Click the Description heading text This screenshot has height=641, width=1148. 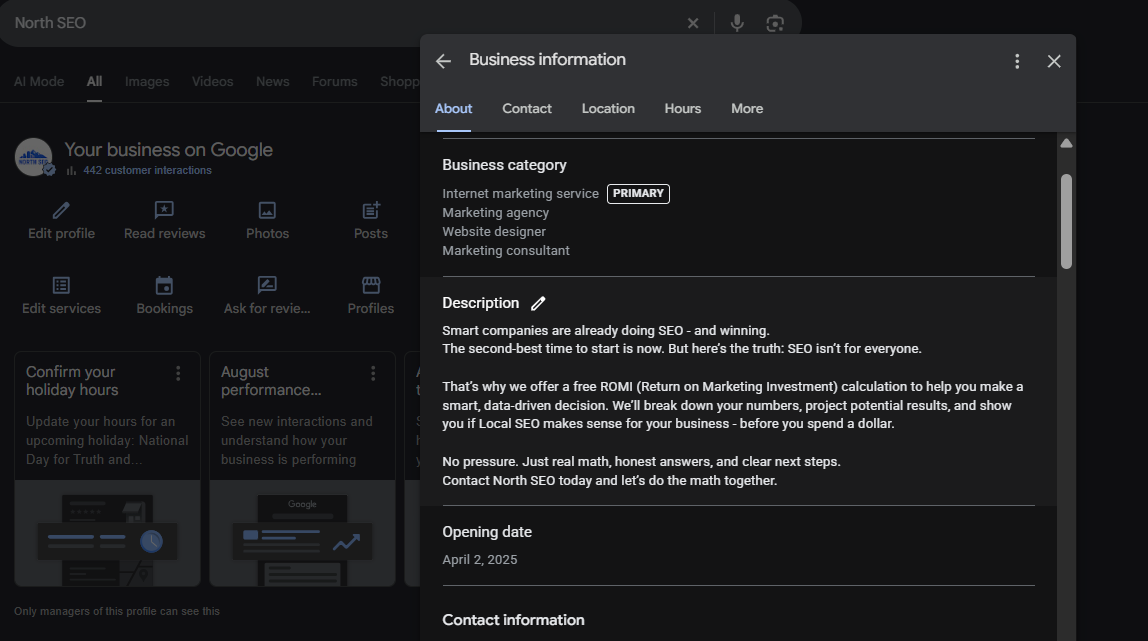pos(480,303)
